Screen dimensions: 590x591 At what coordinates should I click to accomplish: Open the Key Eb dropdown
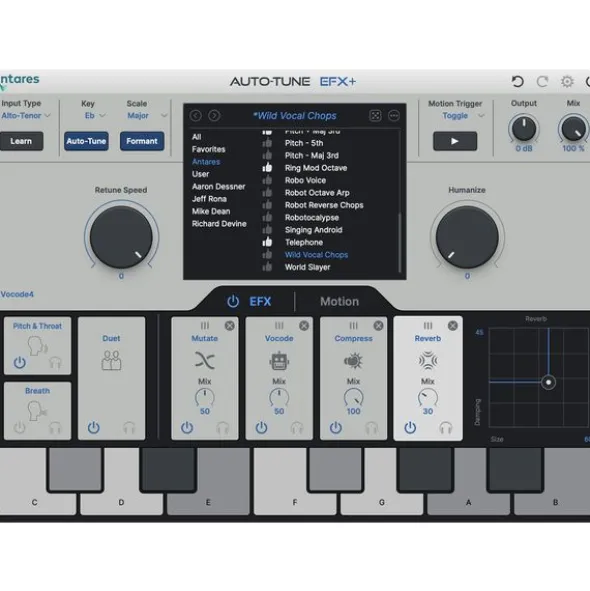point(95,115)
